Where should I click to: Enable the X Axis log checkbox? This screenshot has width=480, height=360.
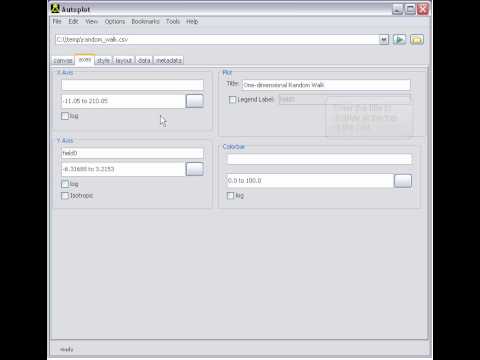click(x=65, y=116)
